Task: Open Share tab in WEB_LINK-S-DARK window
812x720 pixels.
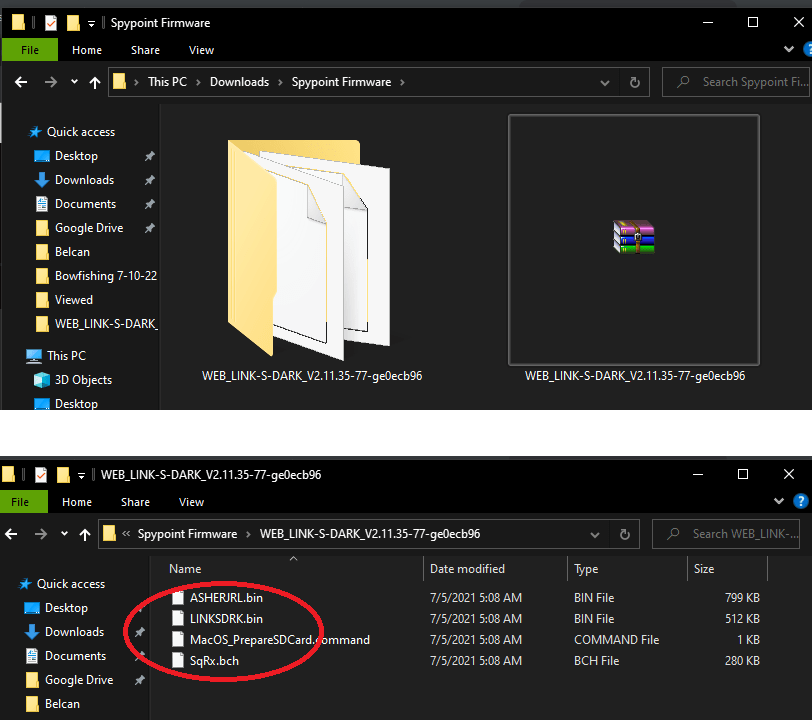Action: [136, 502]
